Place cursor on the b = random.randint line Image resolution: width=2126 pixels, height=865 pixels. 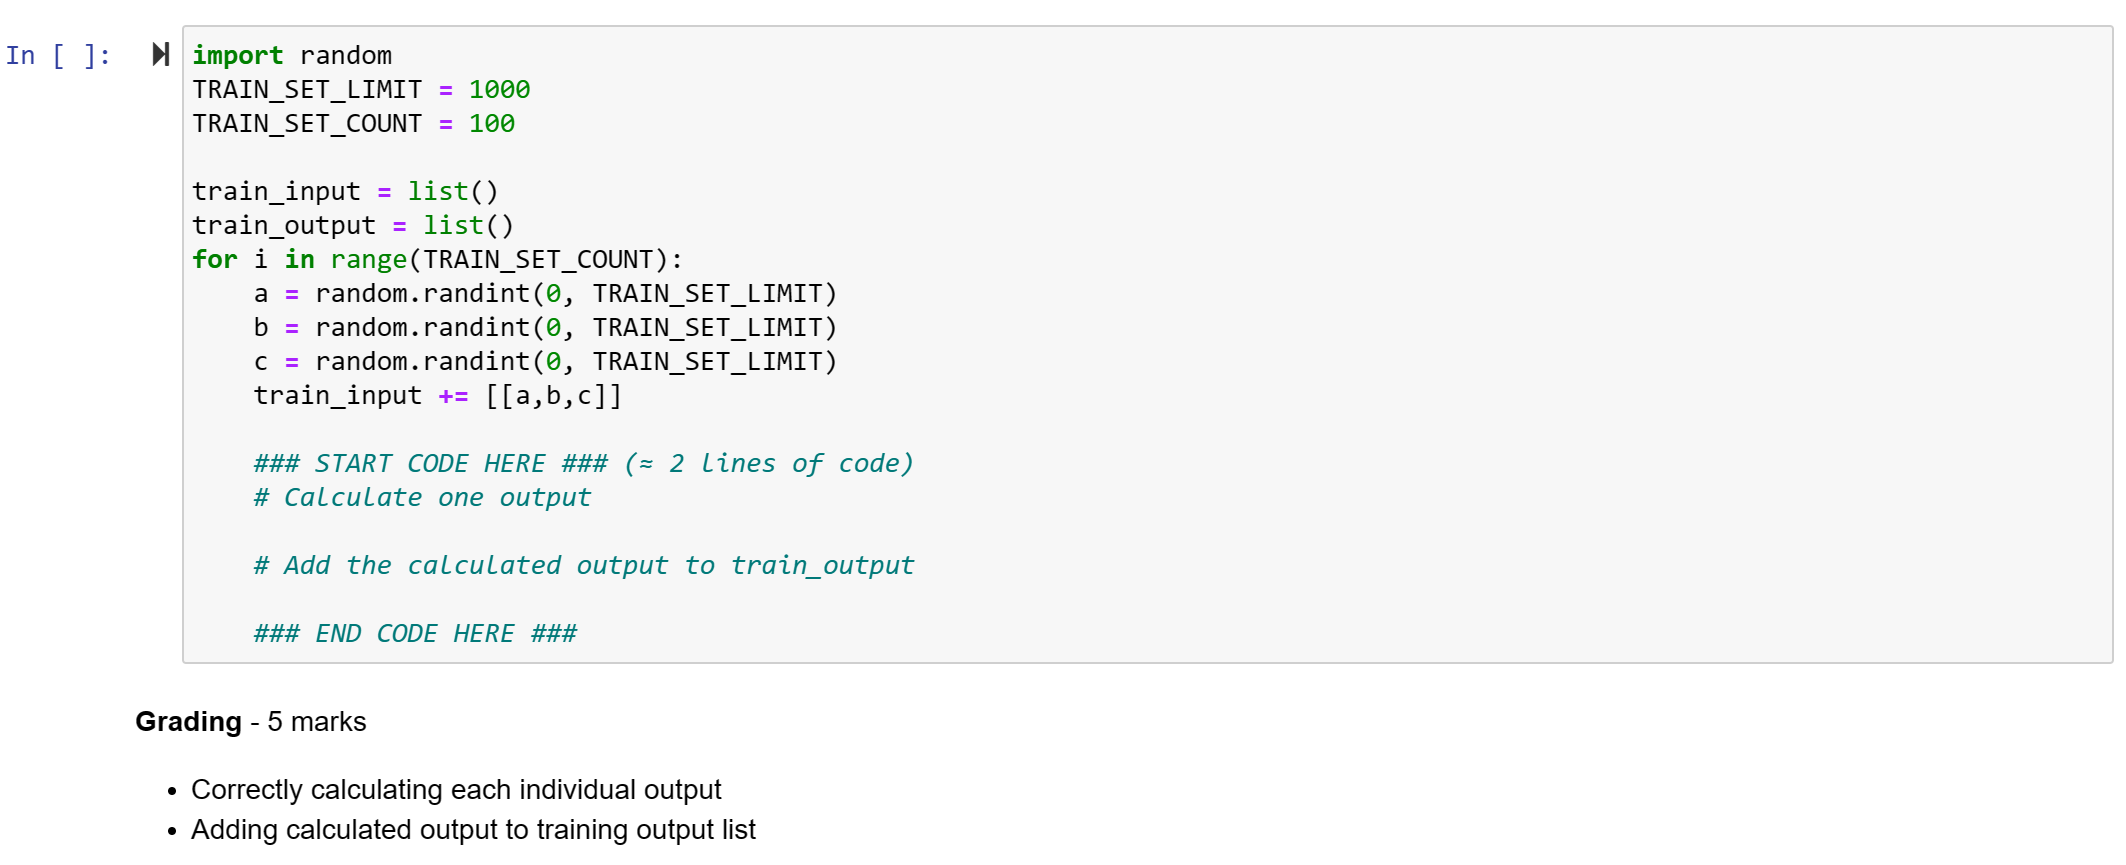tap(545, 327)
